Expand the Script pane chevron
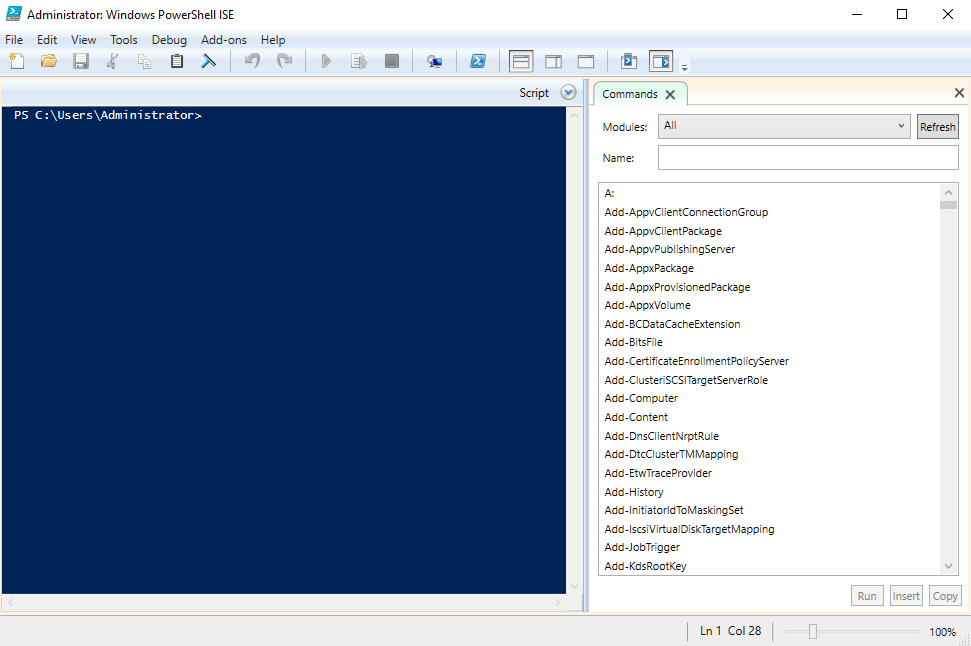 pos(568,93)
